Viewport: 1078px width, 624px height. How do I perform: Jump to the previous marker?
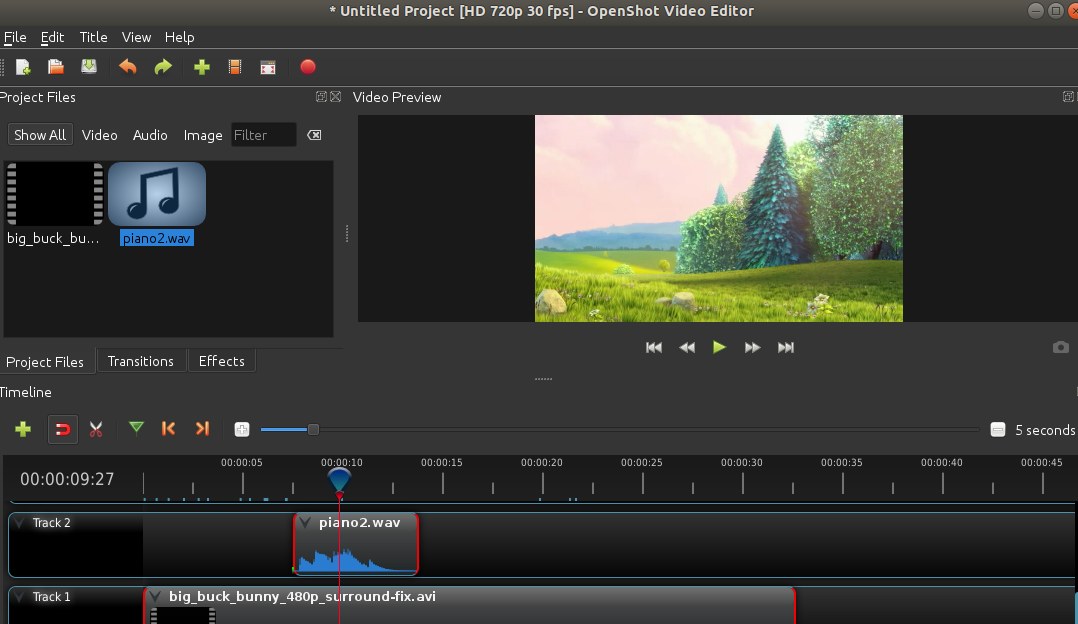click(168, 429)
